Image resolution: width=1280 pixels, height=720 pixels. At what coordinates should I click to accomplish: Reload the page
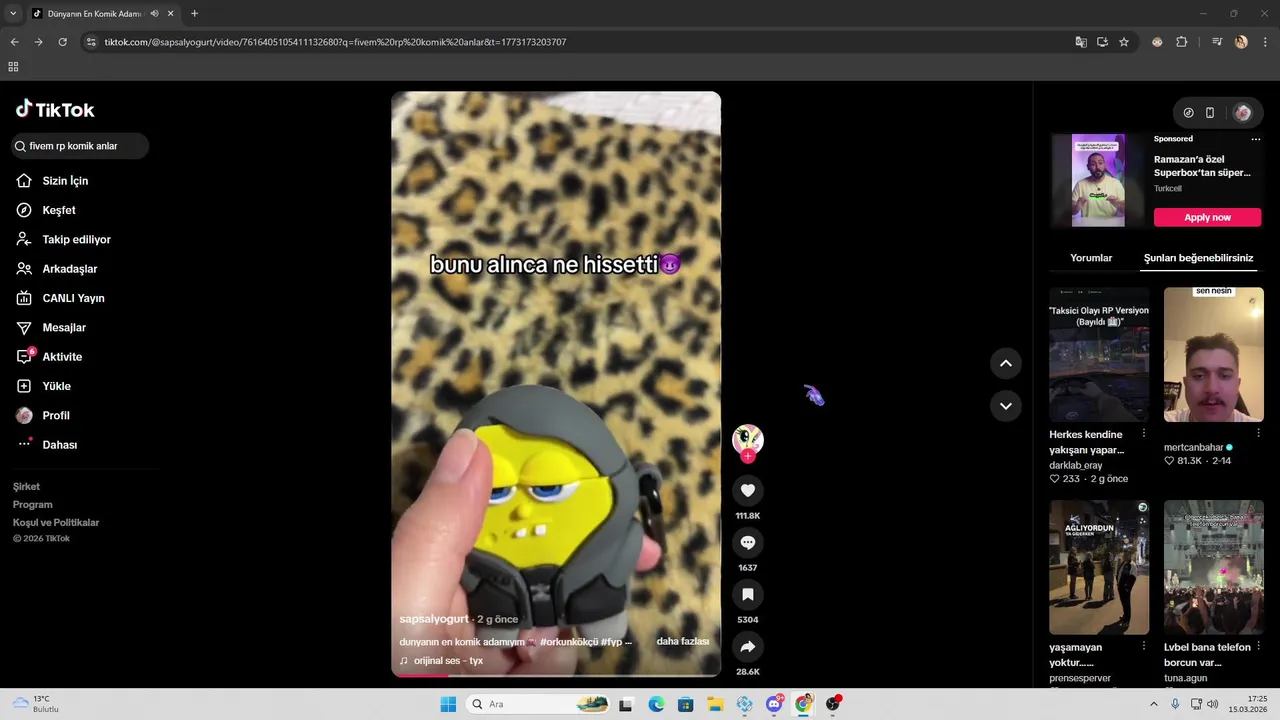(x=62, y=42)
